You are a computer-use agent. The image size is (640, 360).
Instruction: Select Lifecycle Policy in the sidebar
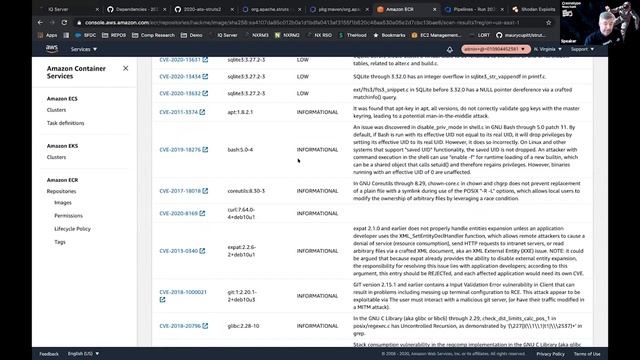(x=72, y=229)
